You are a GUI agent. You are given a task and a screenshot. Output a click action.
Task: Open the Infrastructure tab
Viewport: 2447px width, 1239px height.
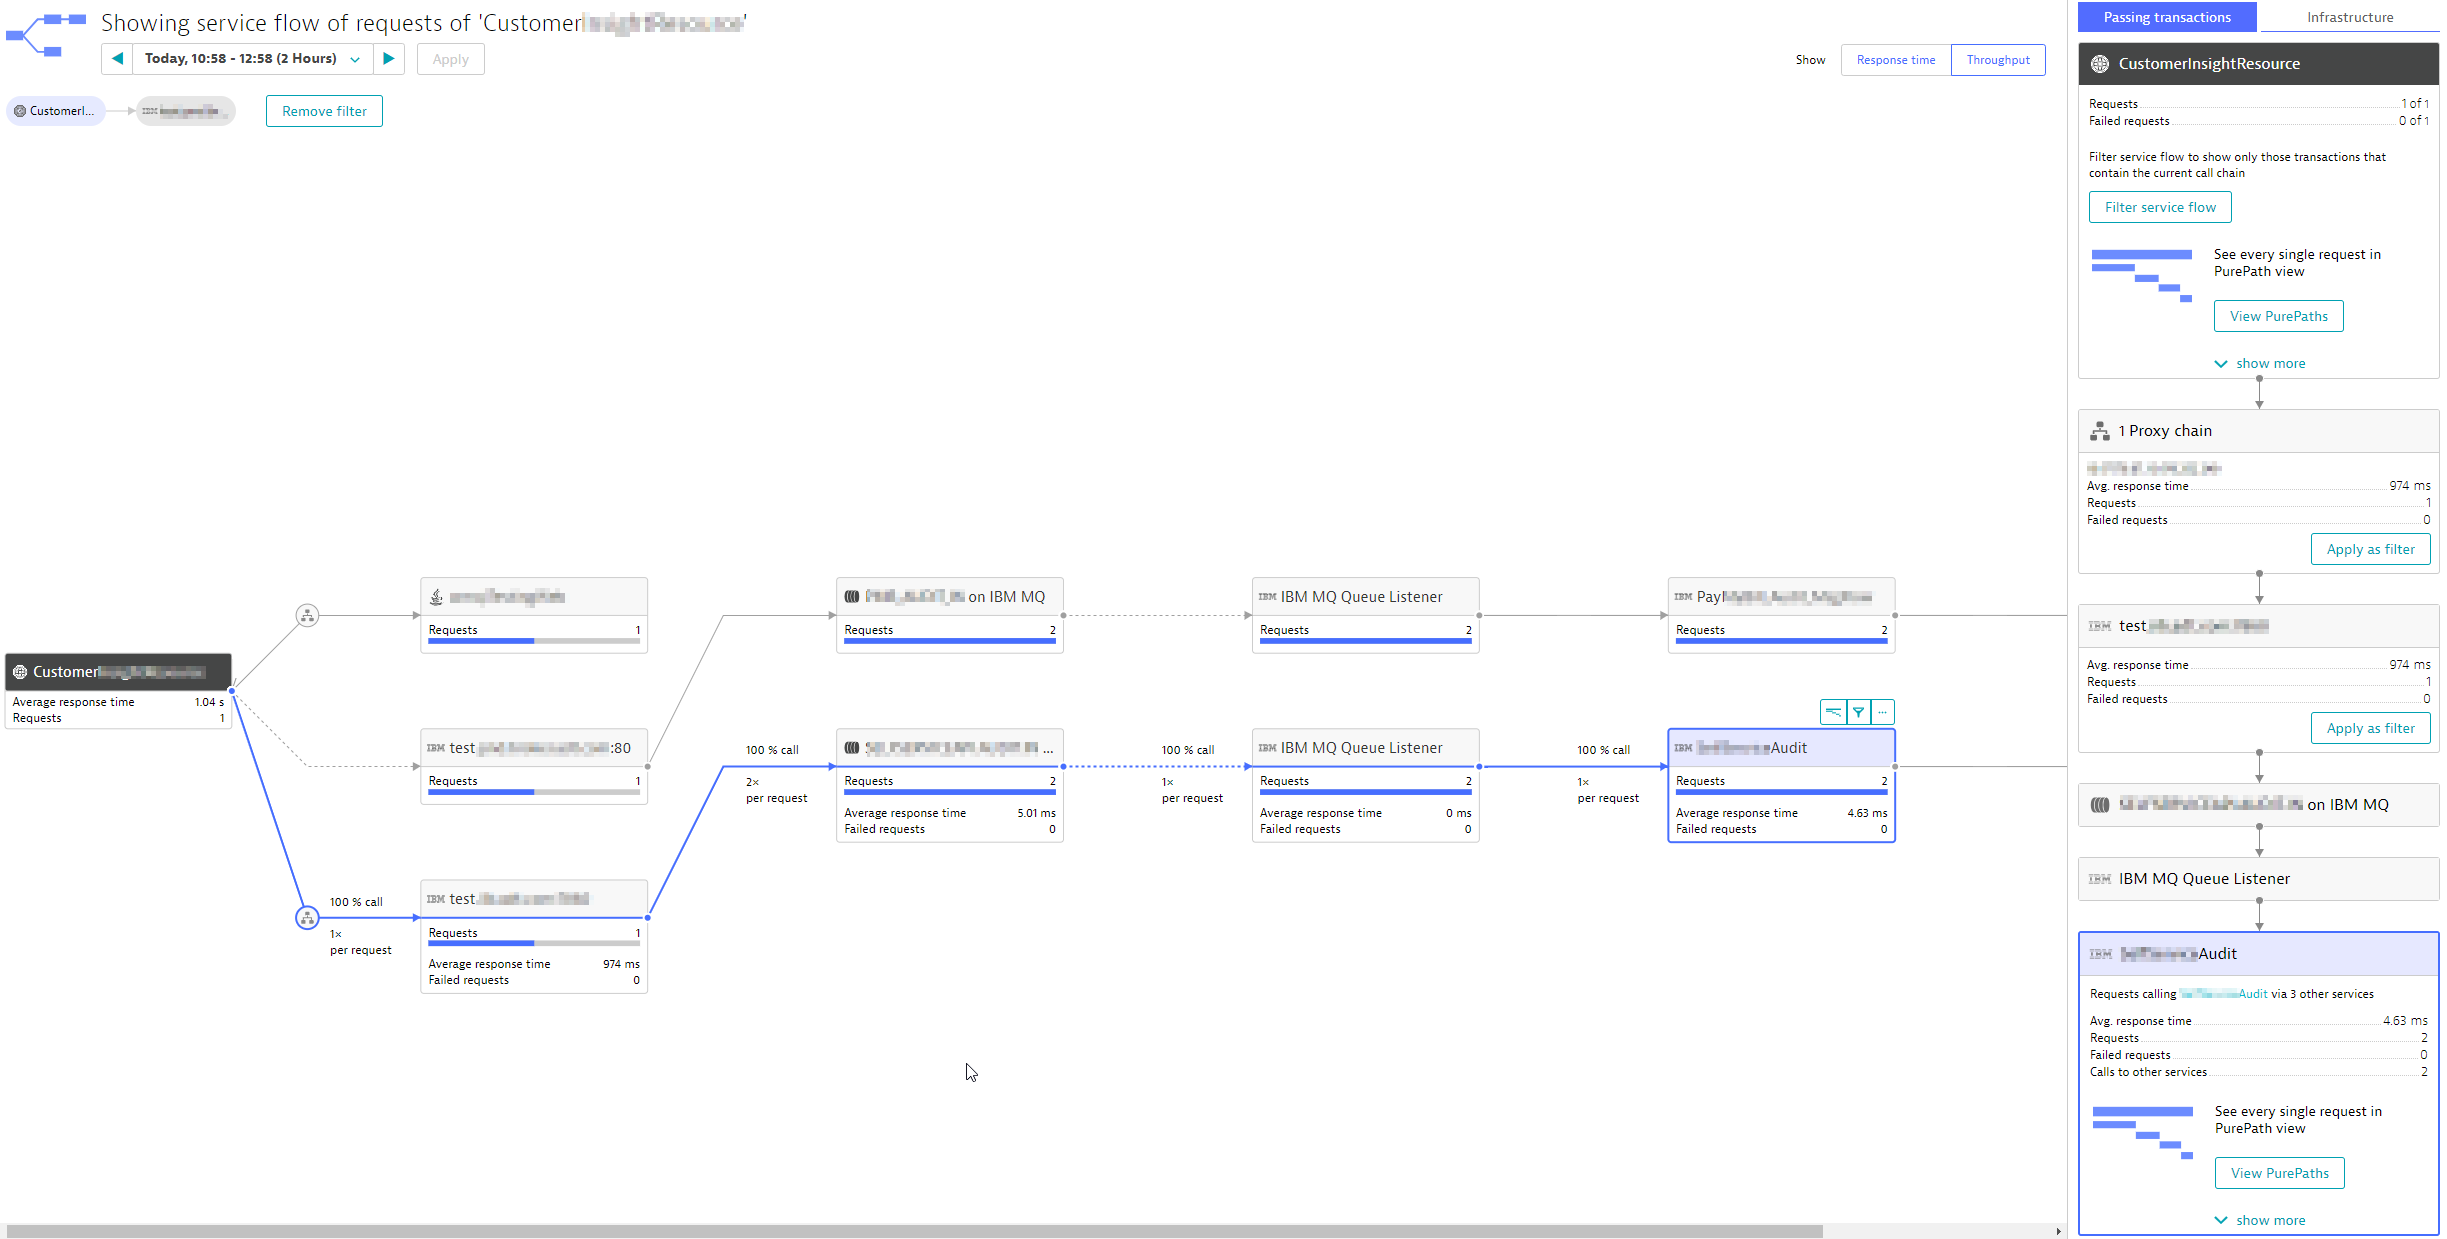coord(2350,17)
